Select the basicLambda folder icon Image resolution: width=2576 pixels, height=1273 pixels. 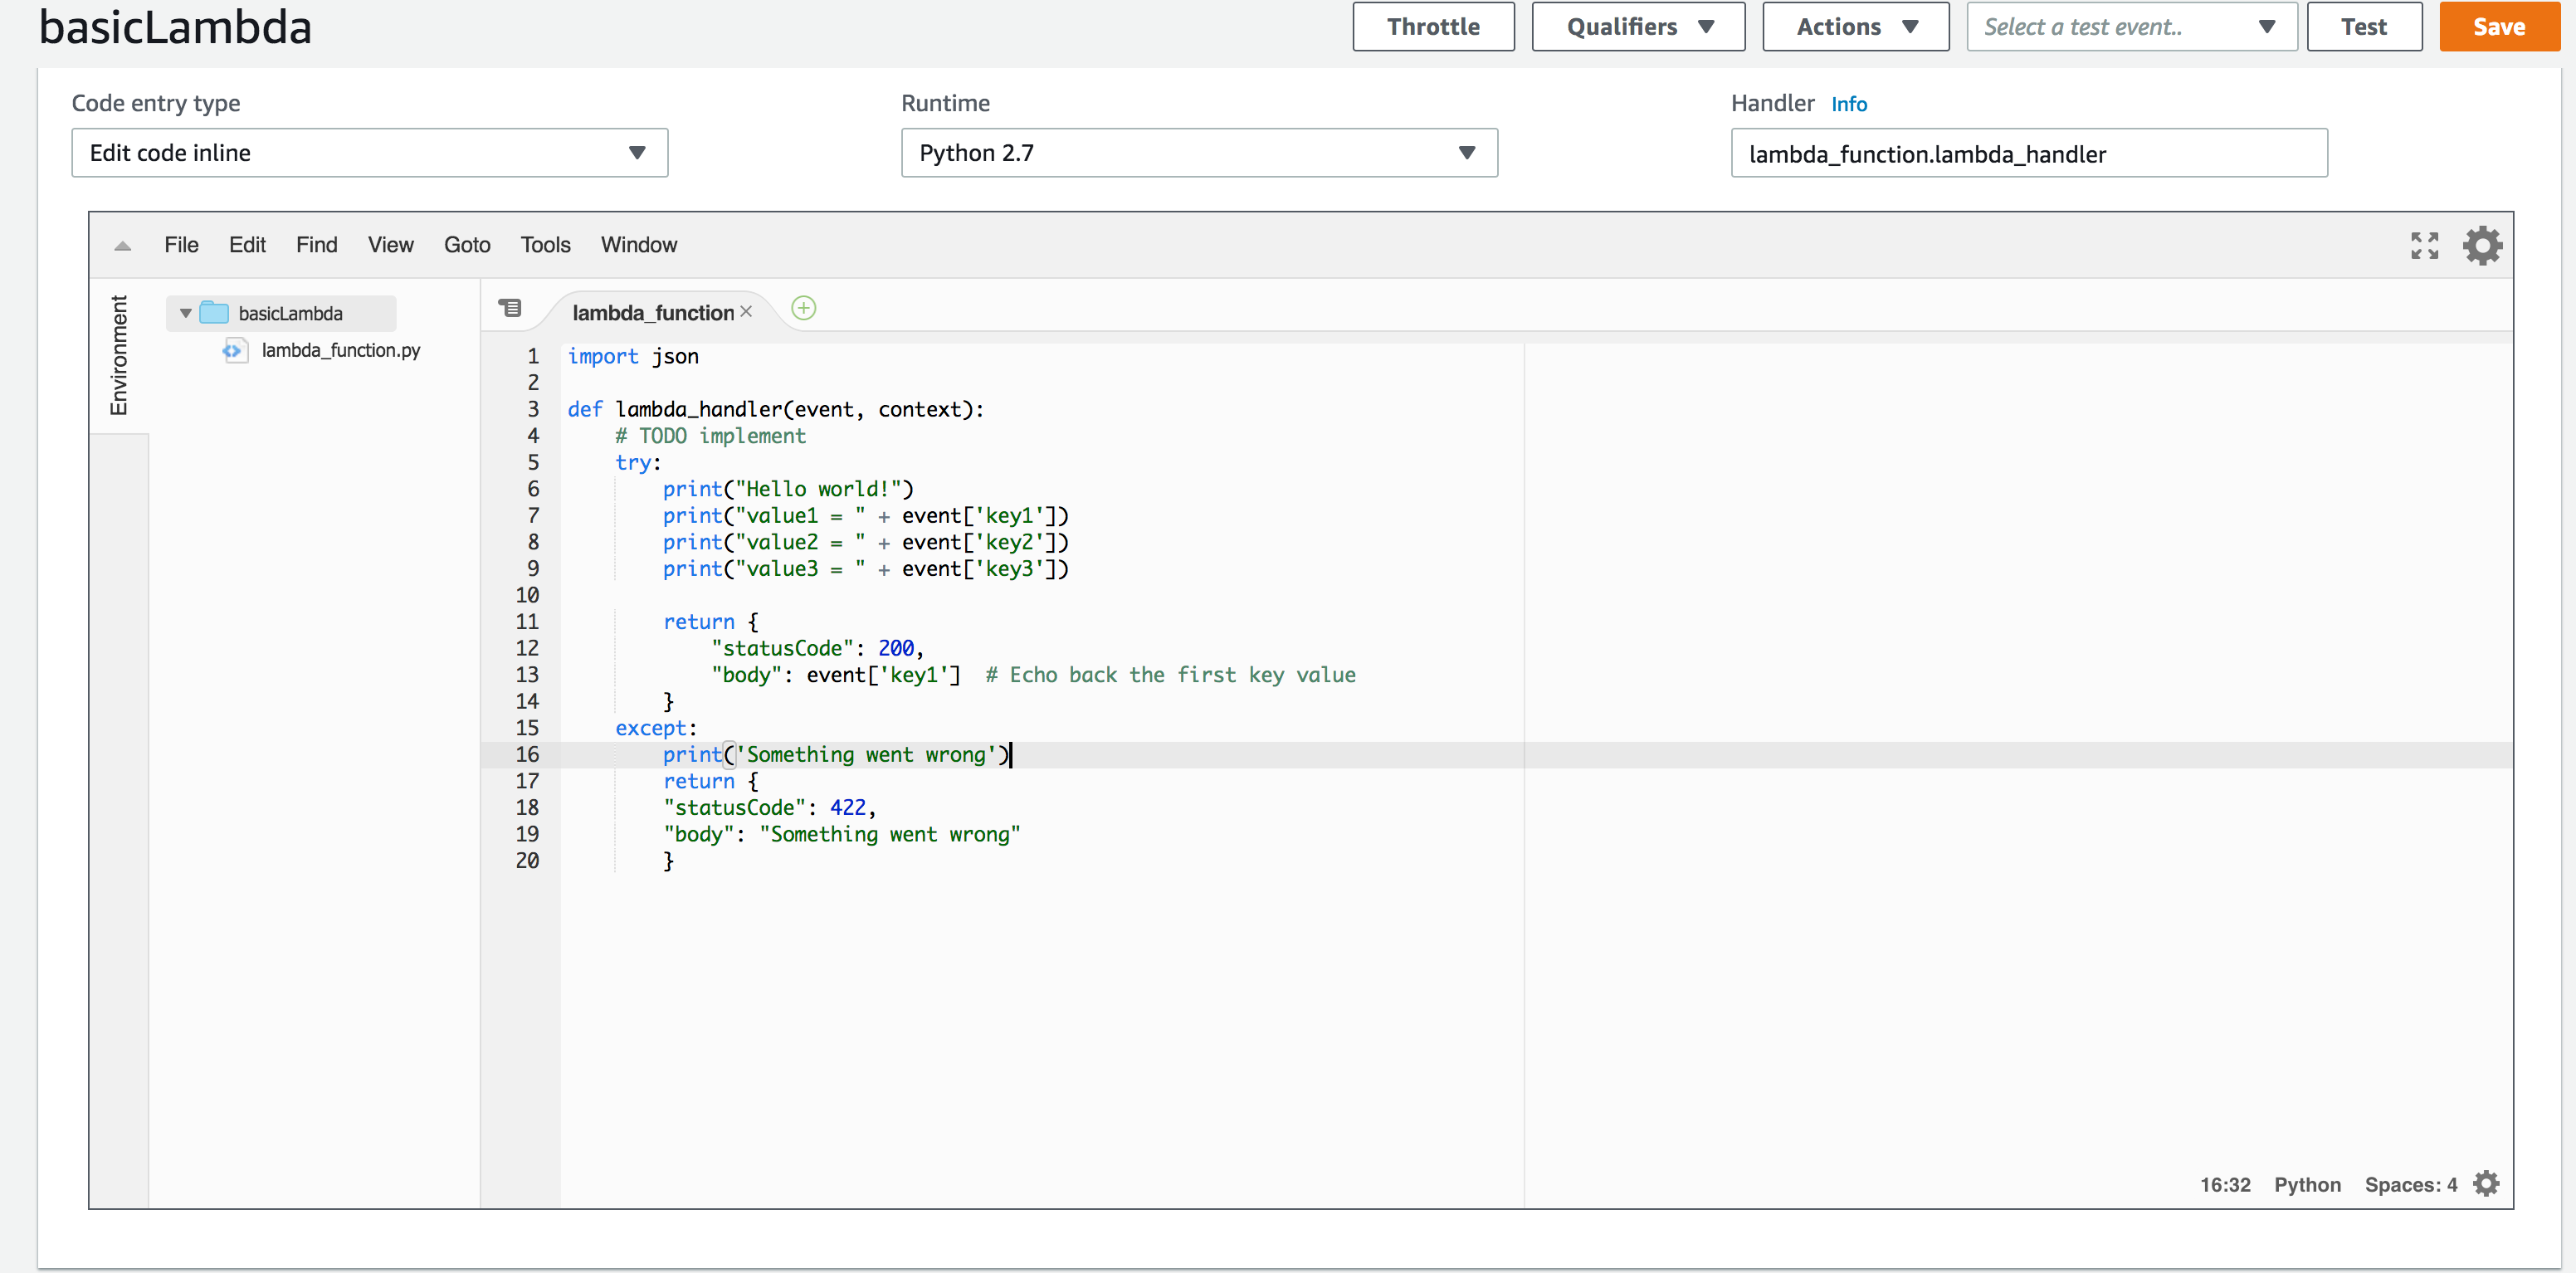(x=214, y=313)
